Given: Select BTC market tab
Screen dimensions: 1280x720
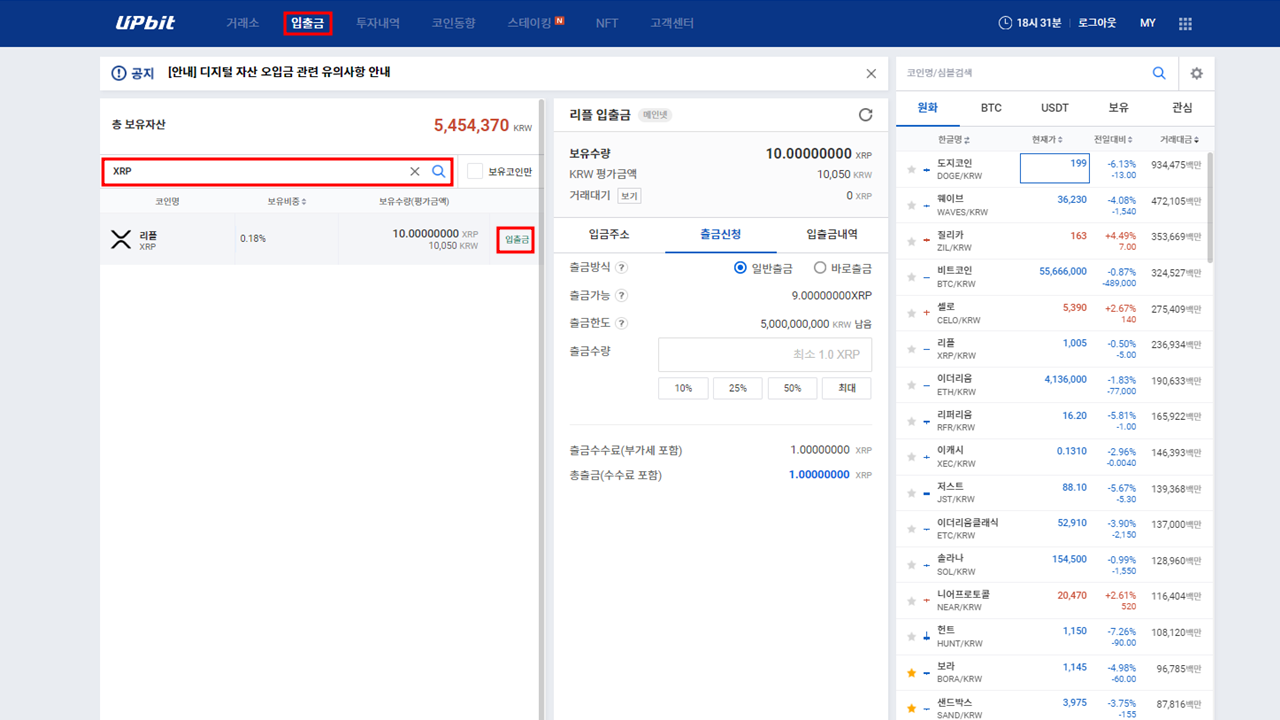Looking at the screenshot, I should point(991,108).
